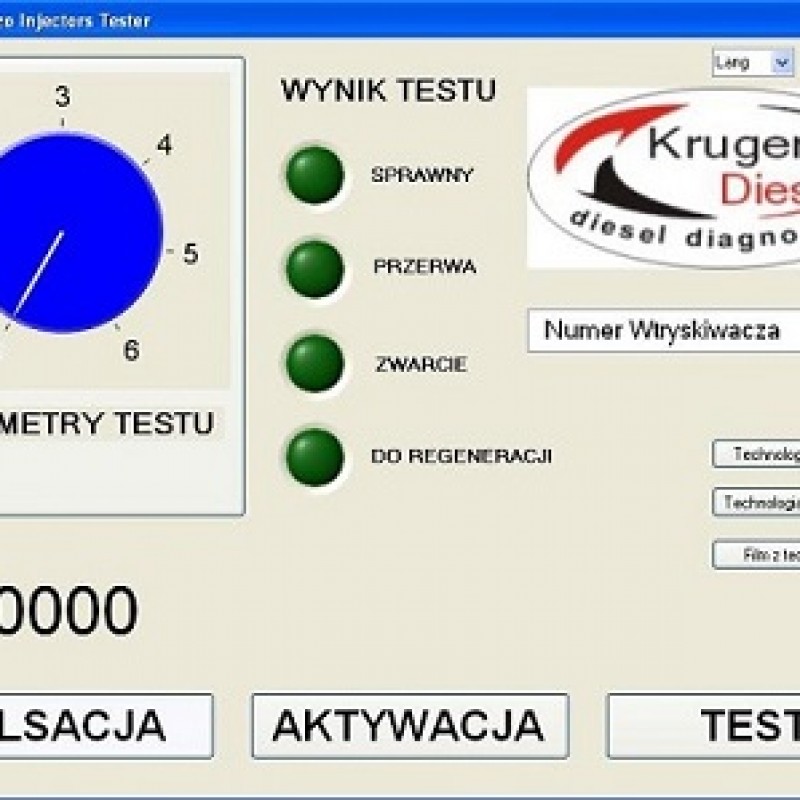The width and height of the screenshot is (800, 800).
Task: Click the Film z te... button
Action: (756, 555)
